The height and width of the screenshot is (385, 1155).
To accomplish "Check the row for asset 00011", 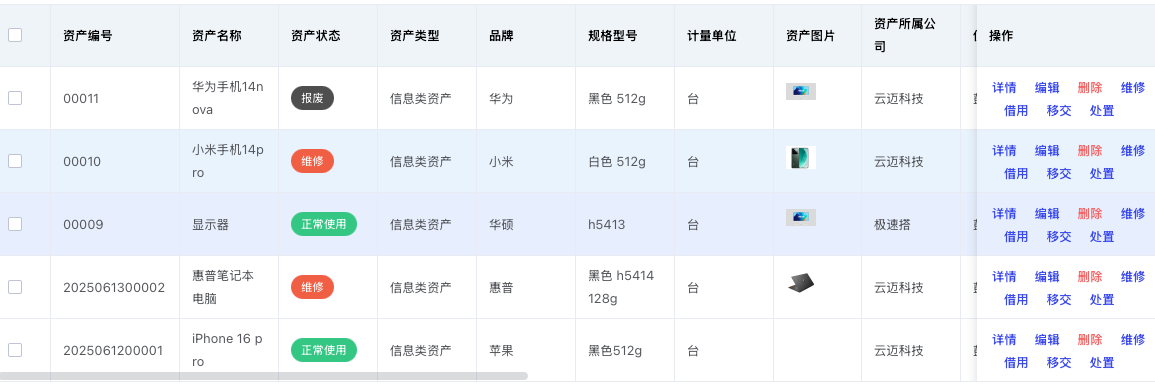I will 15,98.
